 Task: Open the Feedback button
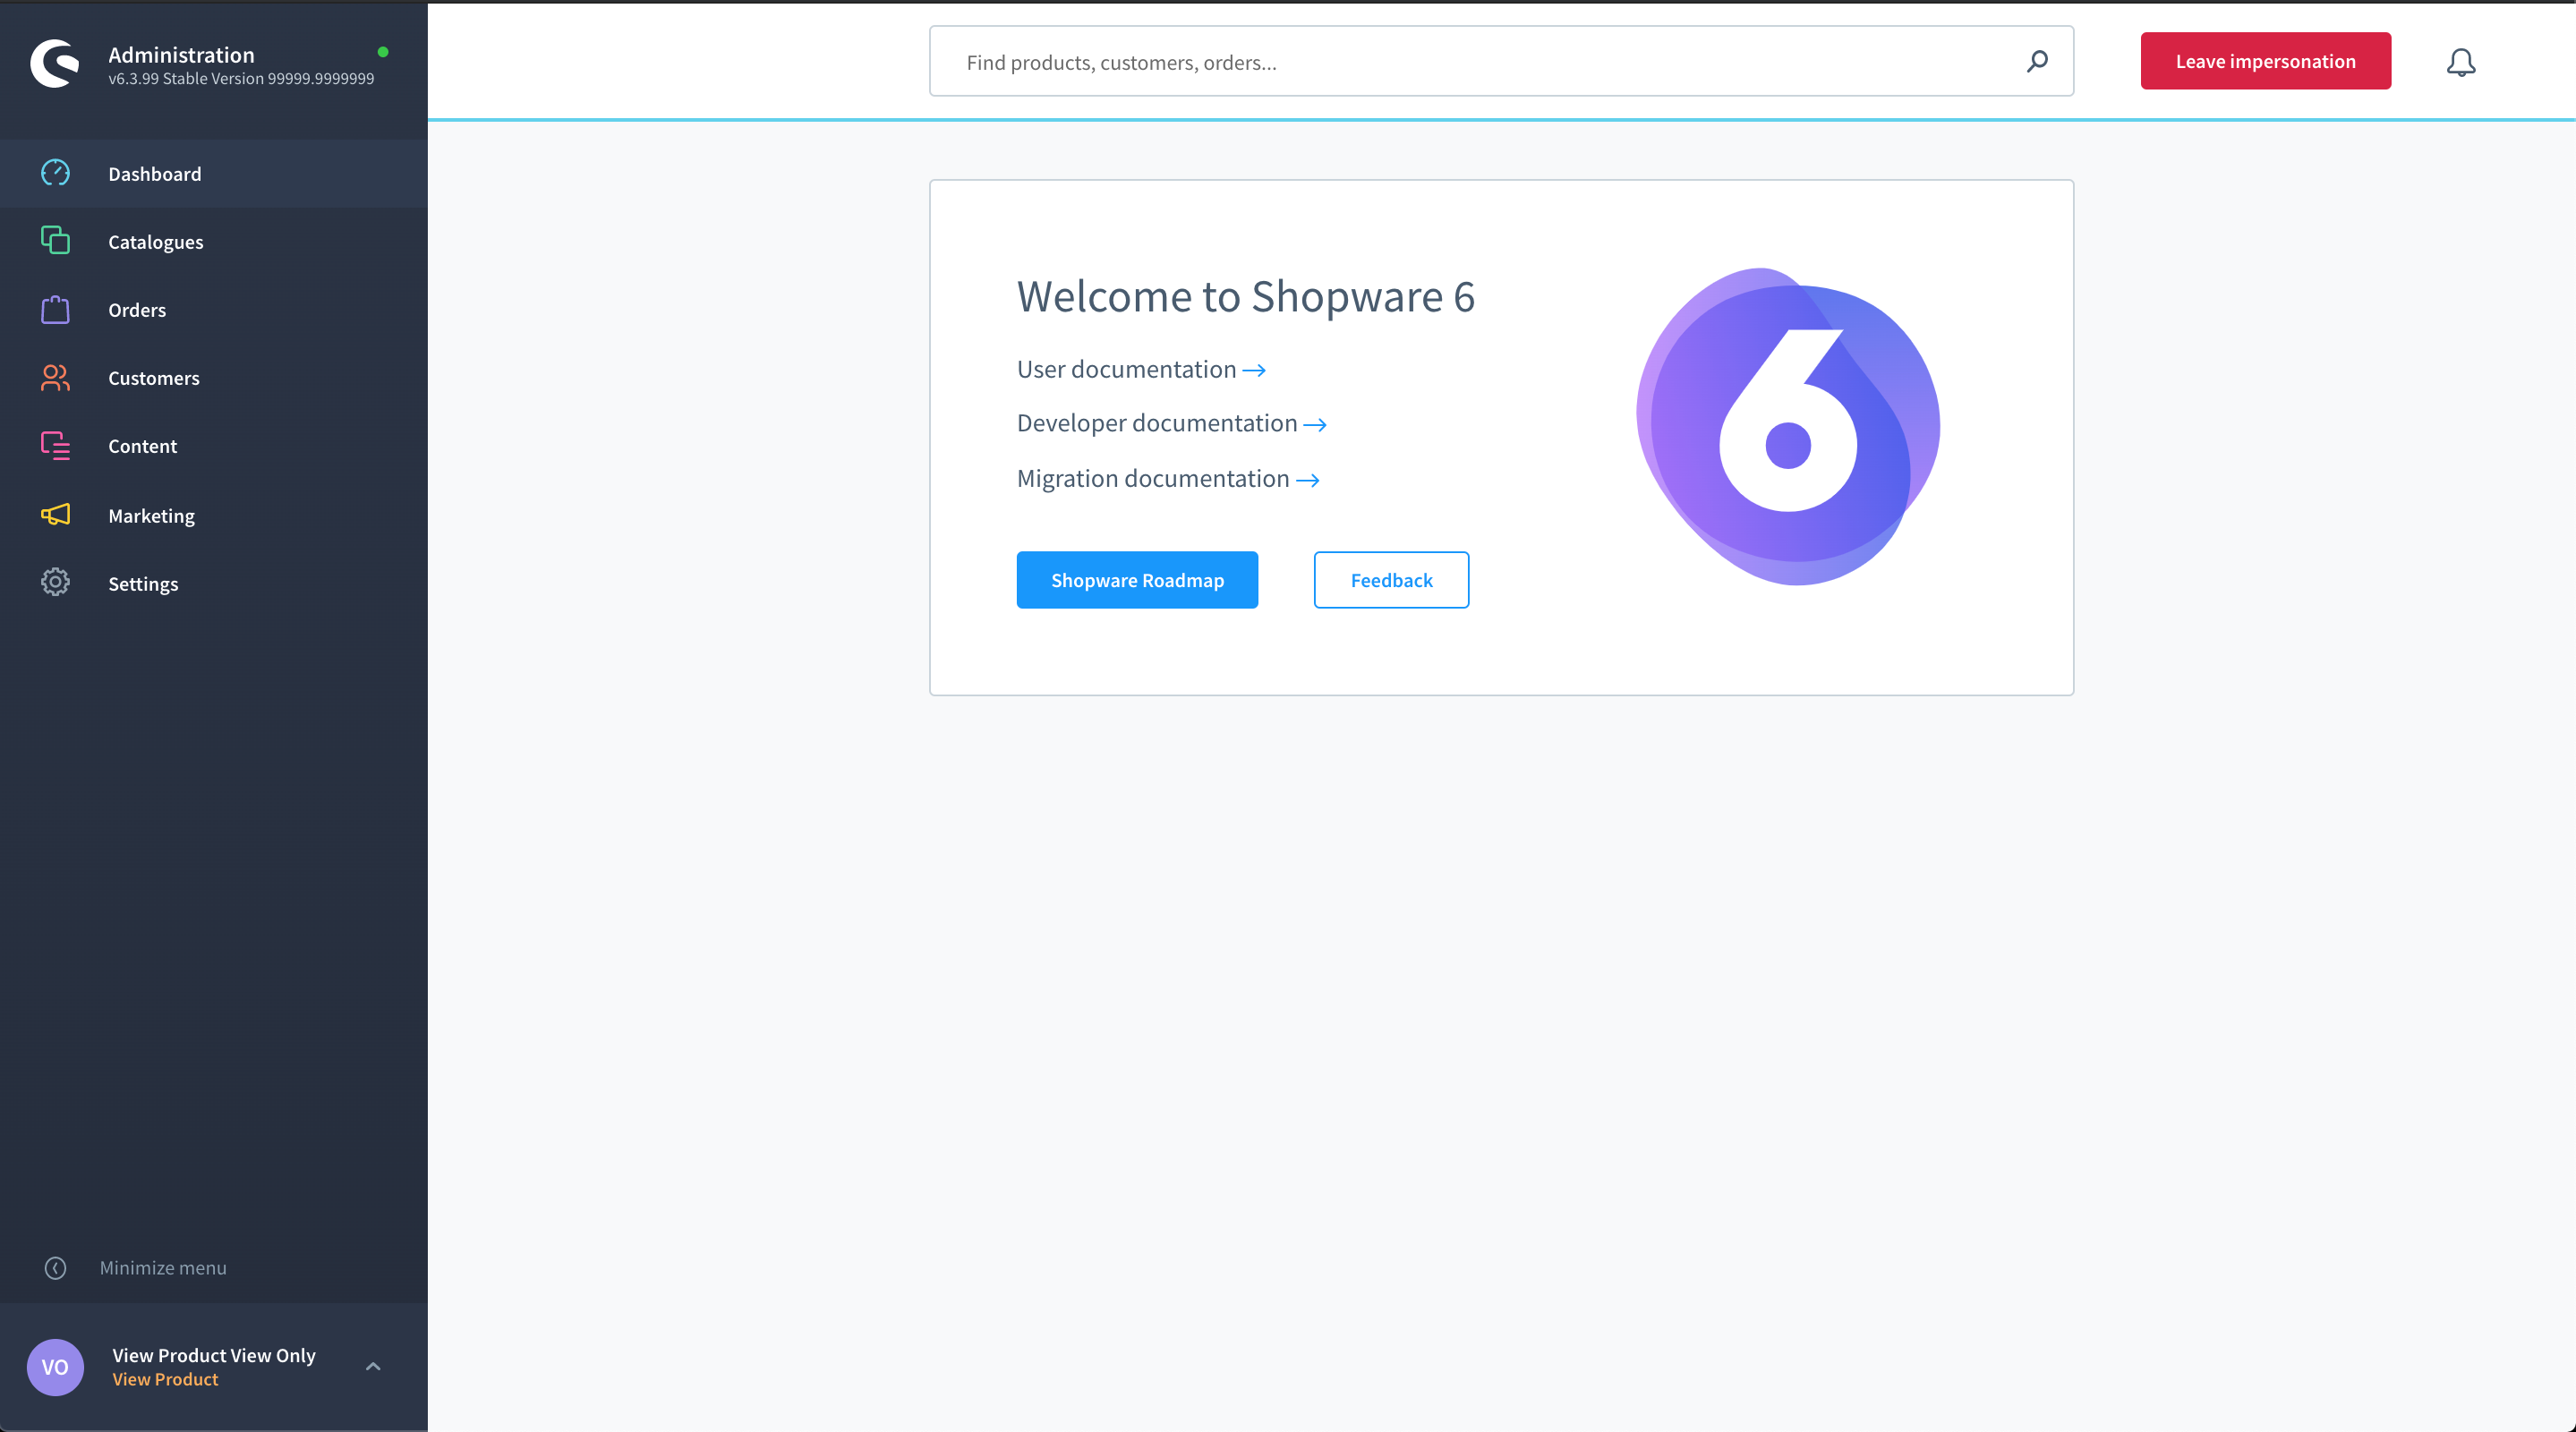(x=1391, y=580)
